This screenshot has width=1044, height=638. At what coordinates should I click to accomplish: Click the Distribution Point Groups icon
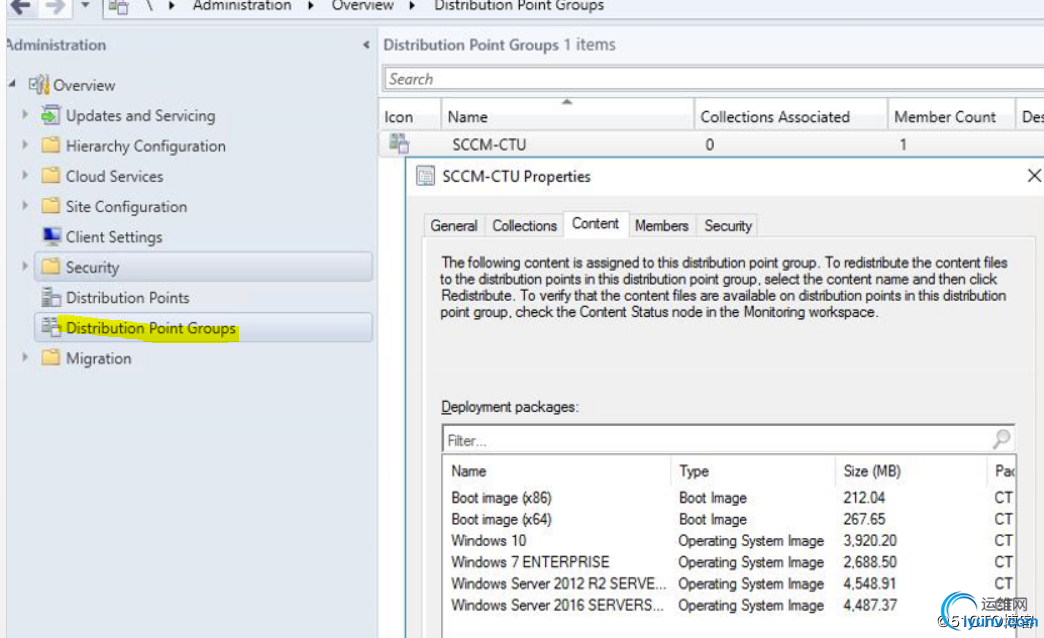tap(51, 326)
